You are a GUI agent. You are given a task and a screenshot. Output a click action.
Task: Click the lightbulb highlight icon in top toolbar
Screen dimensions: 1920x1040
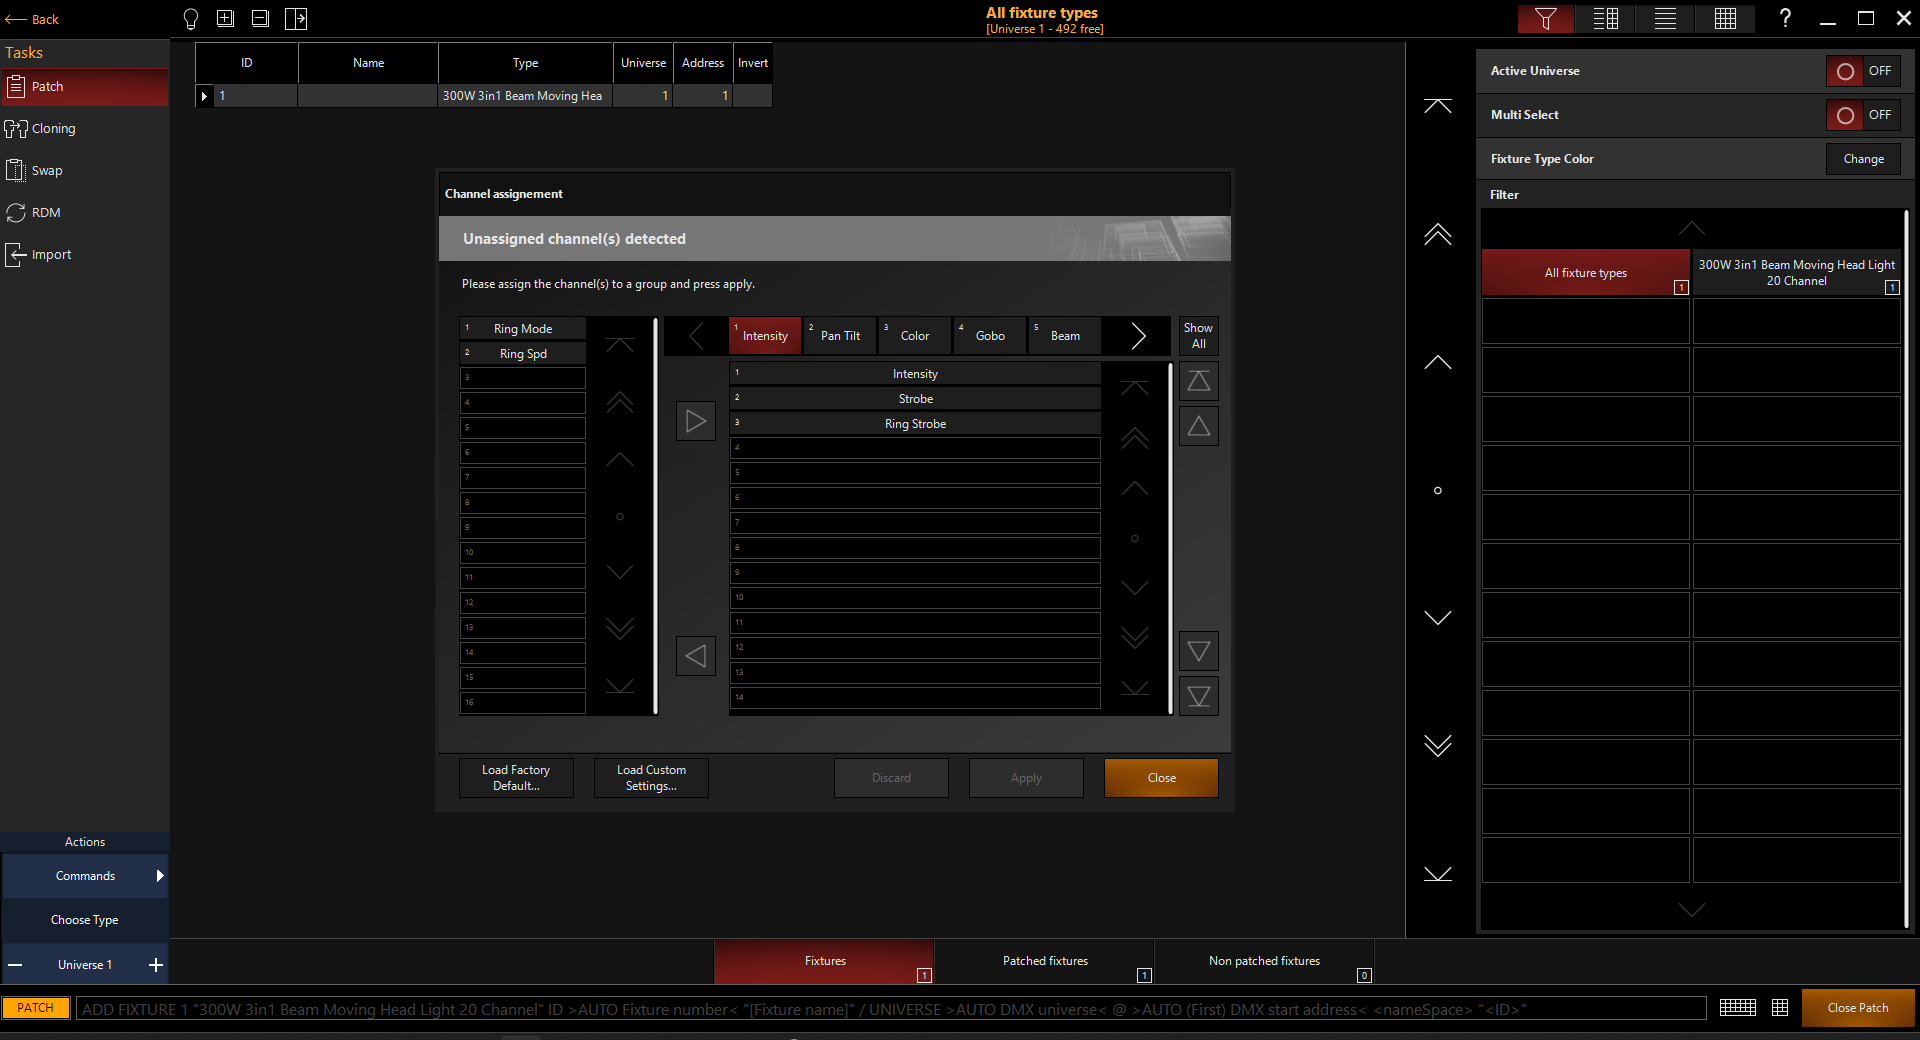(x=191, y=19)
